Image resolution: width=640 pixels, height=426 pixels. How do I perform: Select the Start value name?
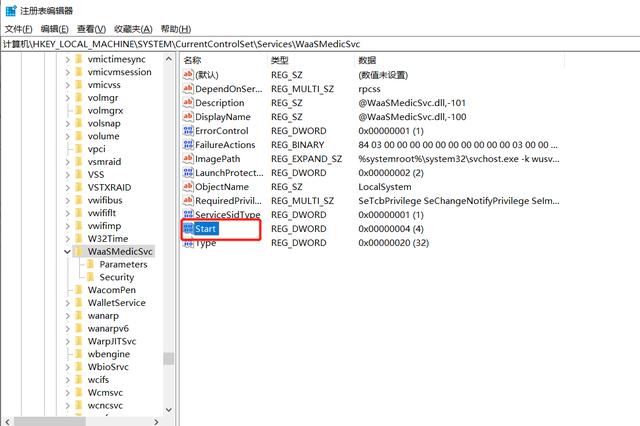[206, 229]
